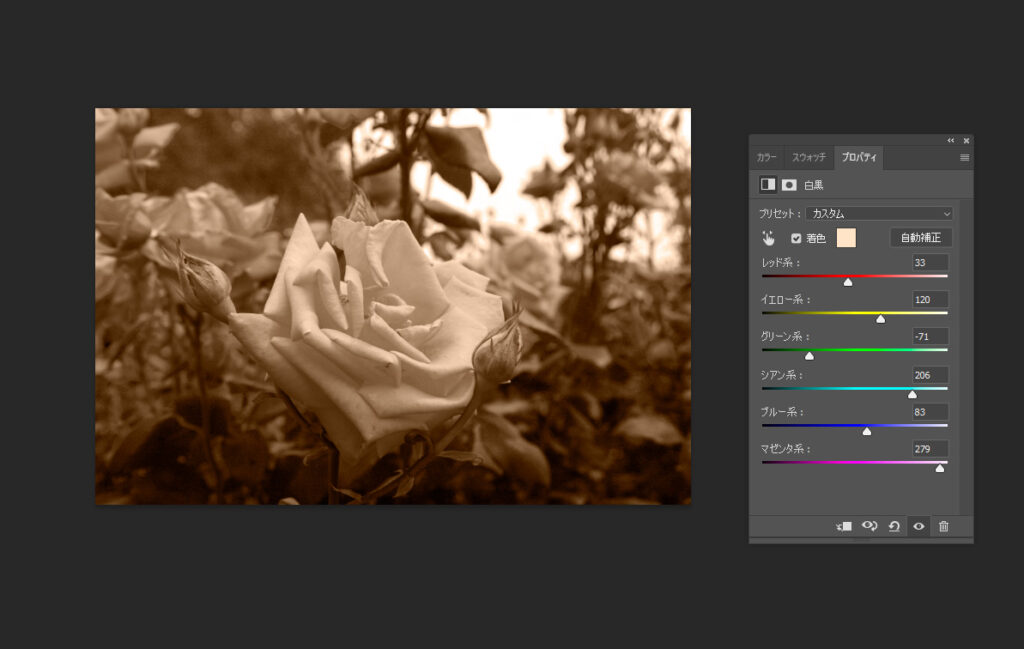Click the layer mask icon in Properties
The height and width of the screenshot is (649, 1024).
789,185
